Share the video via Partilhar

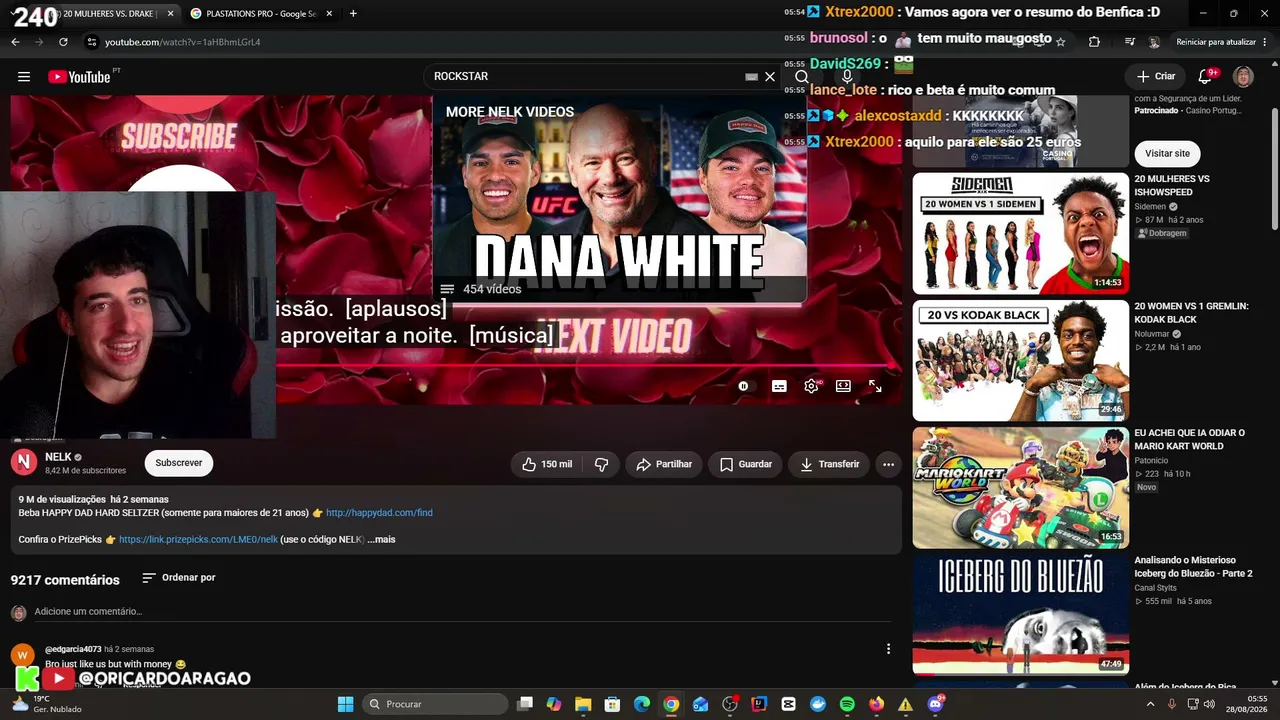tap(664, 464)
